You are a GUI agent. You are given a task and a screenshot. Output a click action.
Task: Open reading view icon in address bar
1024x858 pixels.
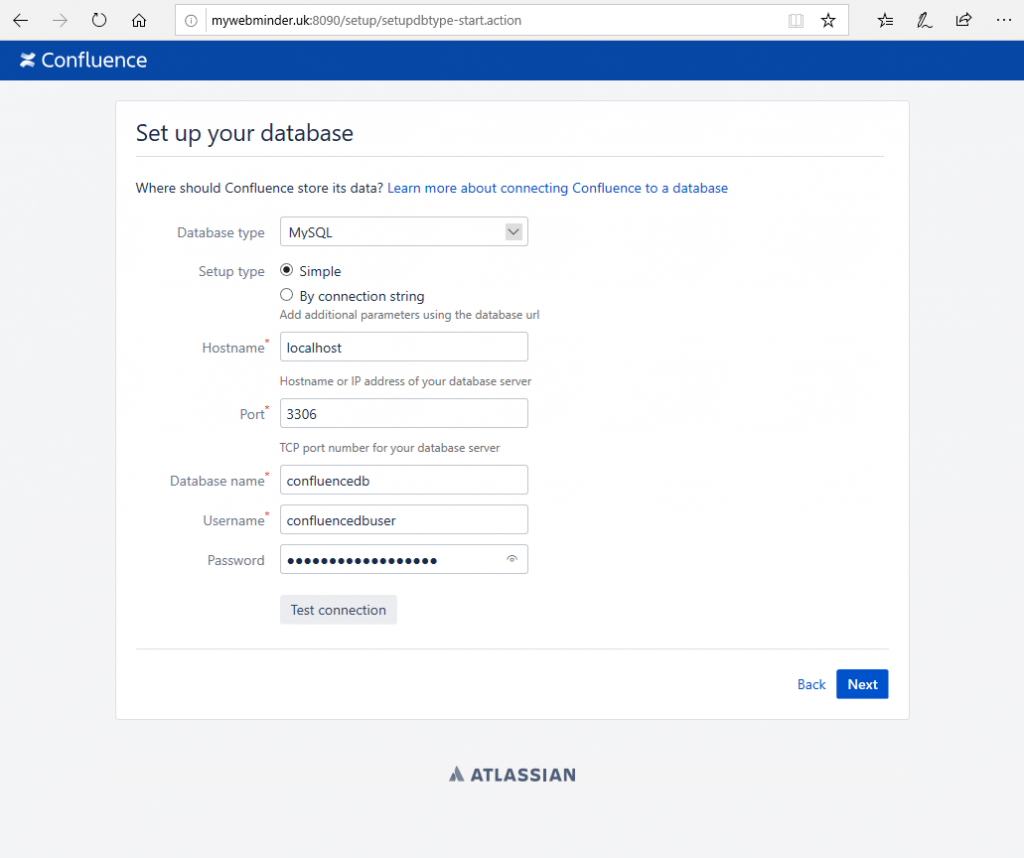point(795,21)
